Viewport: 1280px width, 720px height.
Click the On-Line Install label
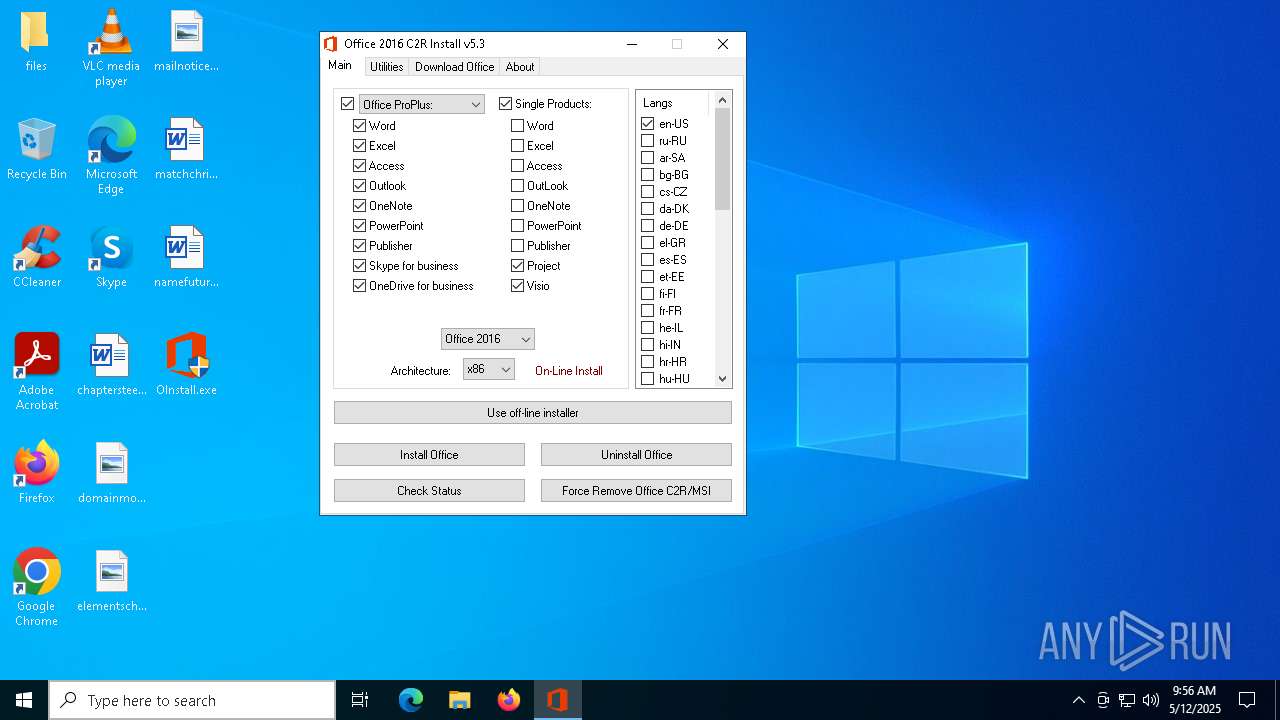pyautogui.click(x=569, y=371)
